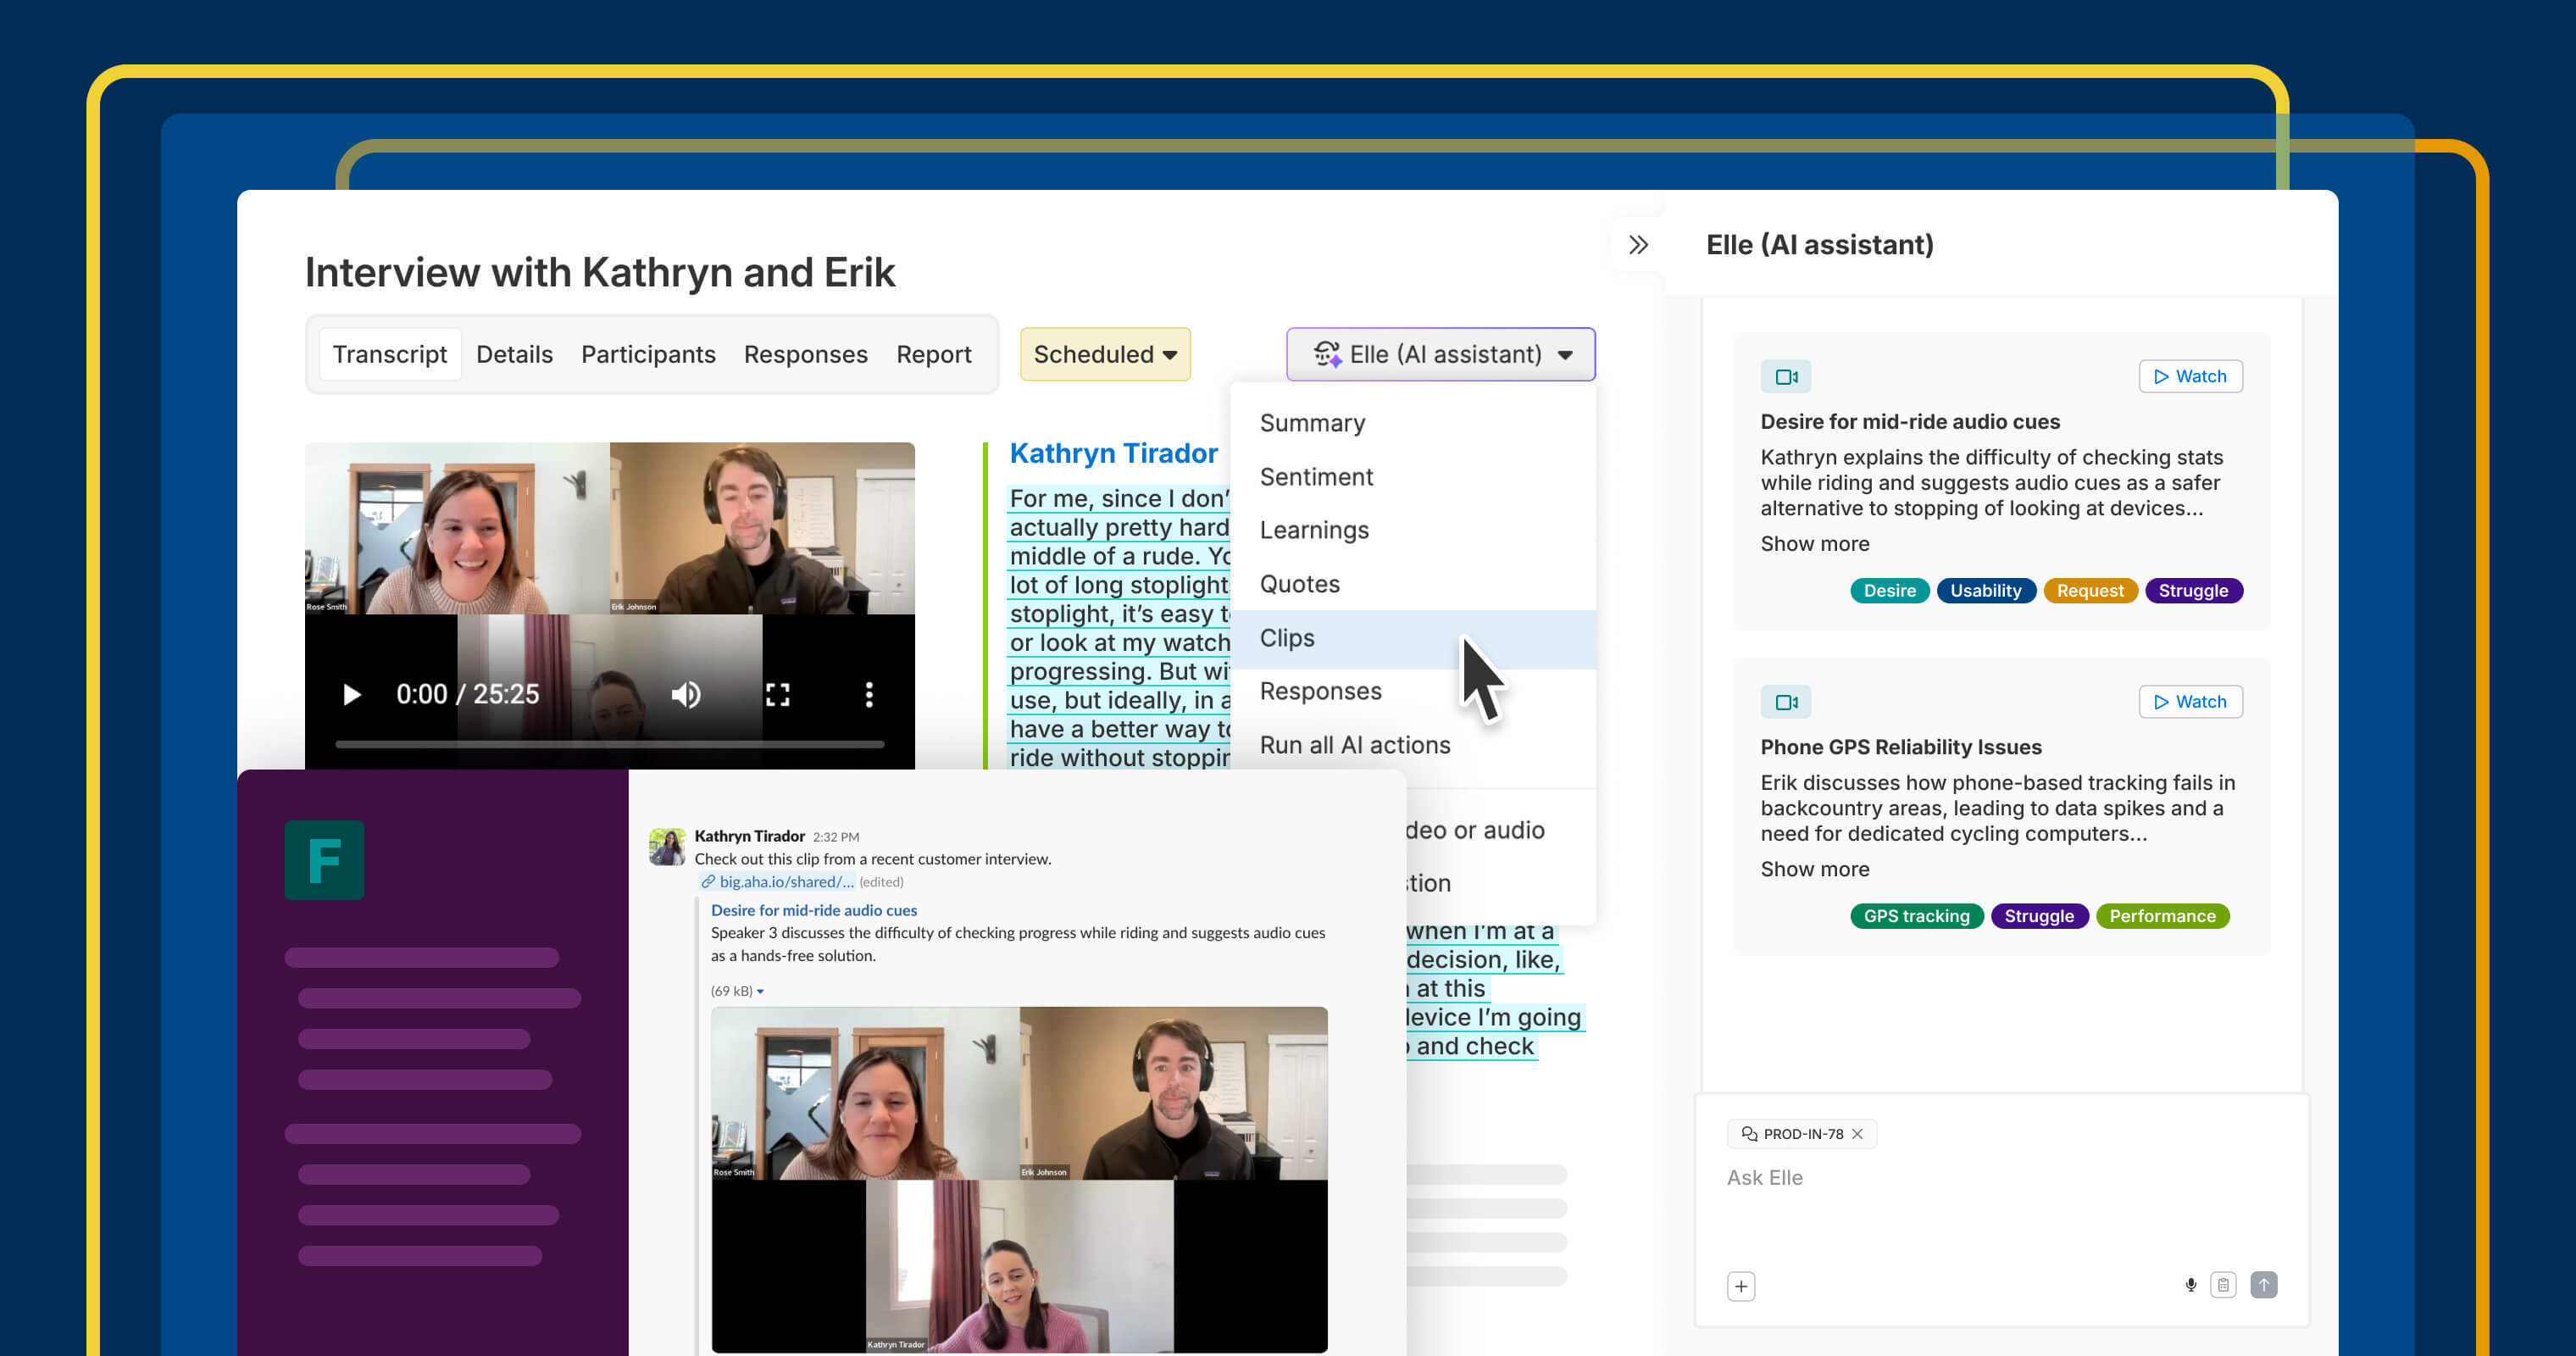Send the message with the up-arrow button
The width and height of the screenshot is (2576, 1356).
2264,1285
